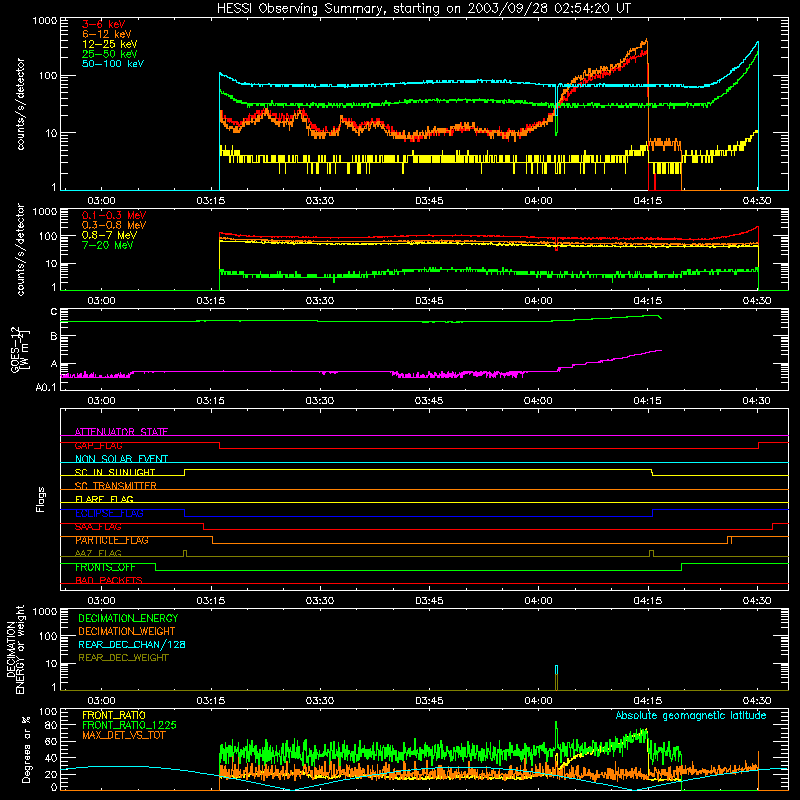
Task: Click the HESSI Observing Summary title text
Action: [423, 8]
